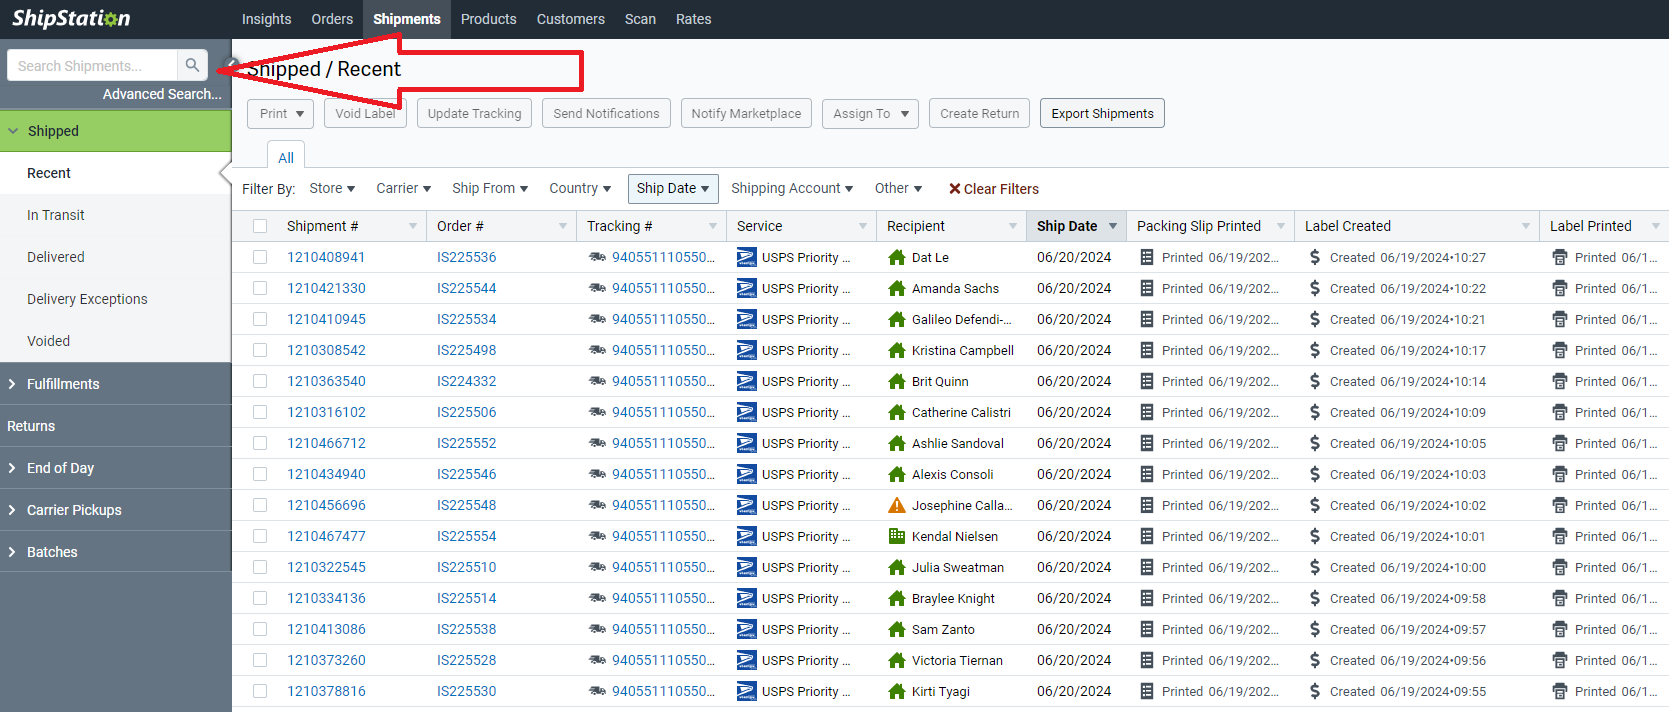Click the Void Label button
The height and width of the screenshot is (712, 1669).
tap(365, 113)
